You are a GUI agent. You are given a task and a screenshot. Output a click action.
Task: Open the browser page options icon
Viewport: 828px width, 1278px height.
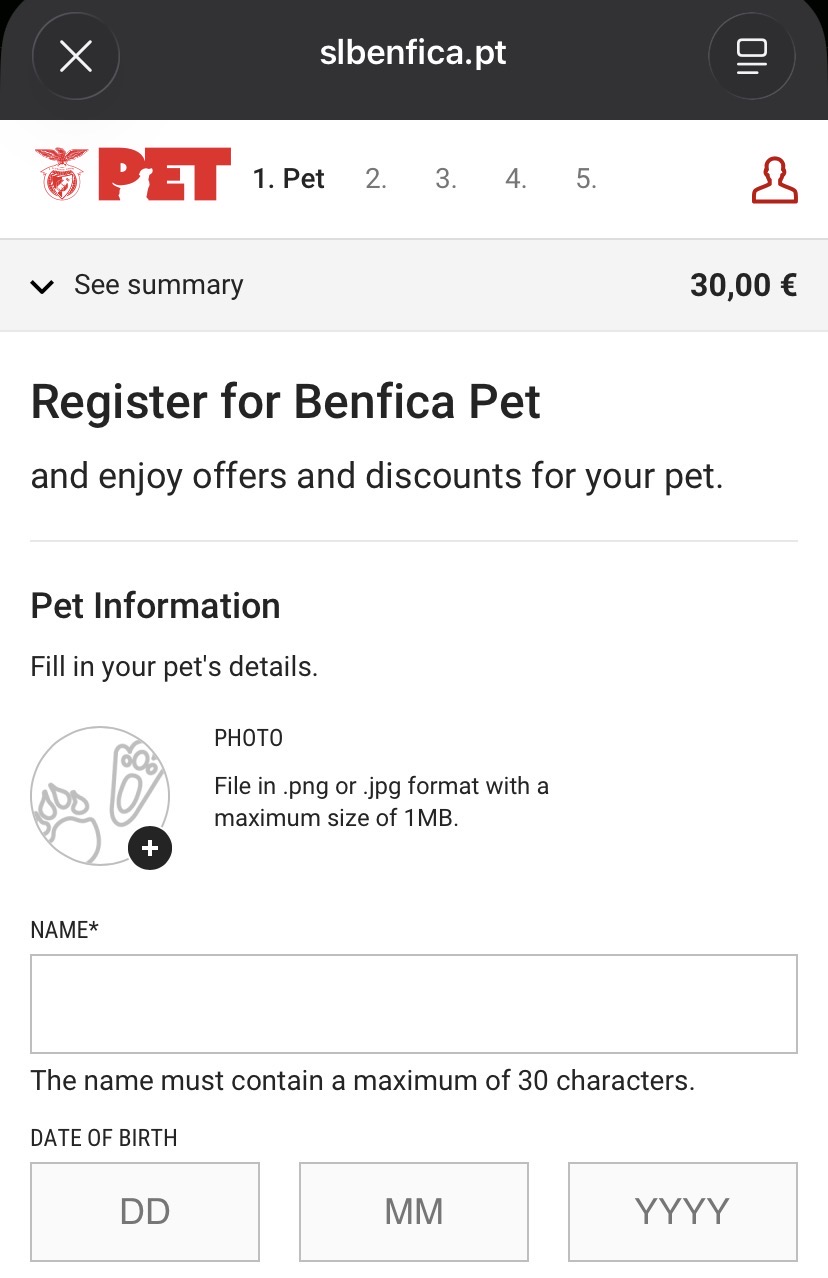pos(751,57)
